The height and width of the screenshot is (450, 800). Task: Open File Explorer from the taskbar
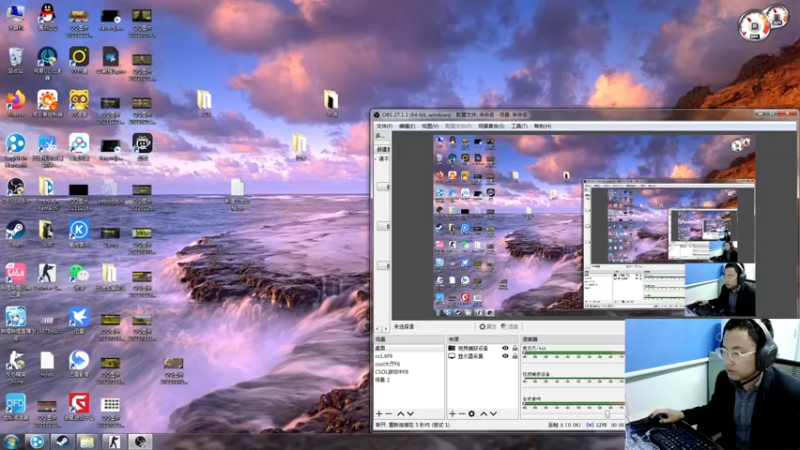click(87, 441)
